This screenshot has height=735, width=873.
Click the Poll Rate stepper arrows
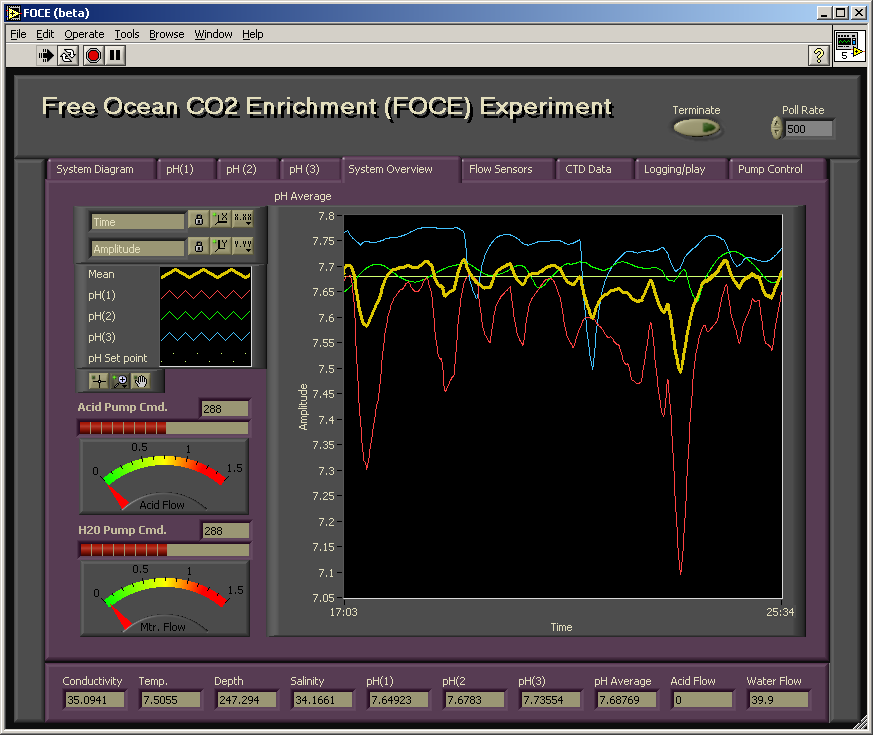(777, 128)
